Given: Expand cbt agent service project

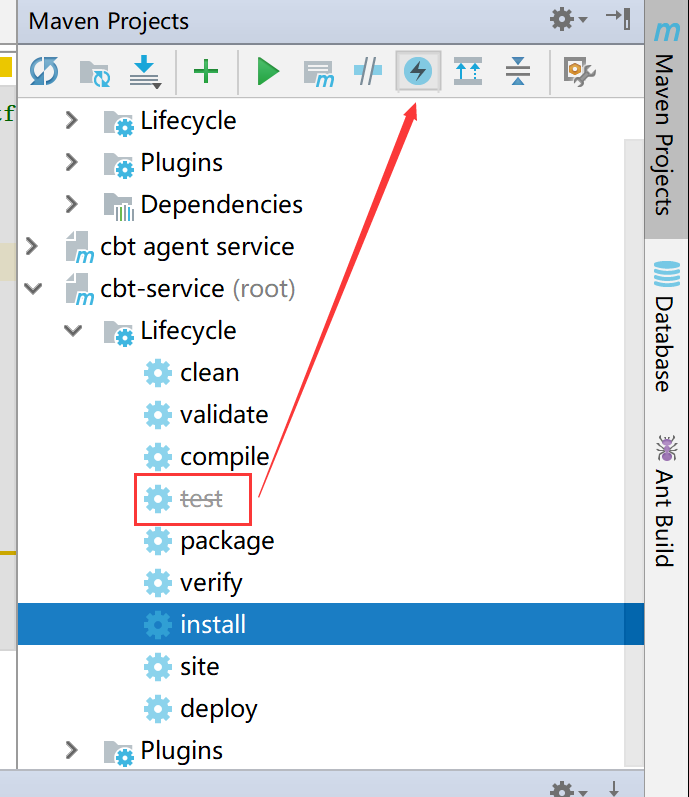Looking at the screenshot, I should (32, 247).
